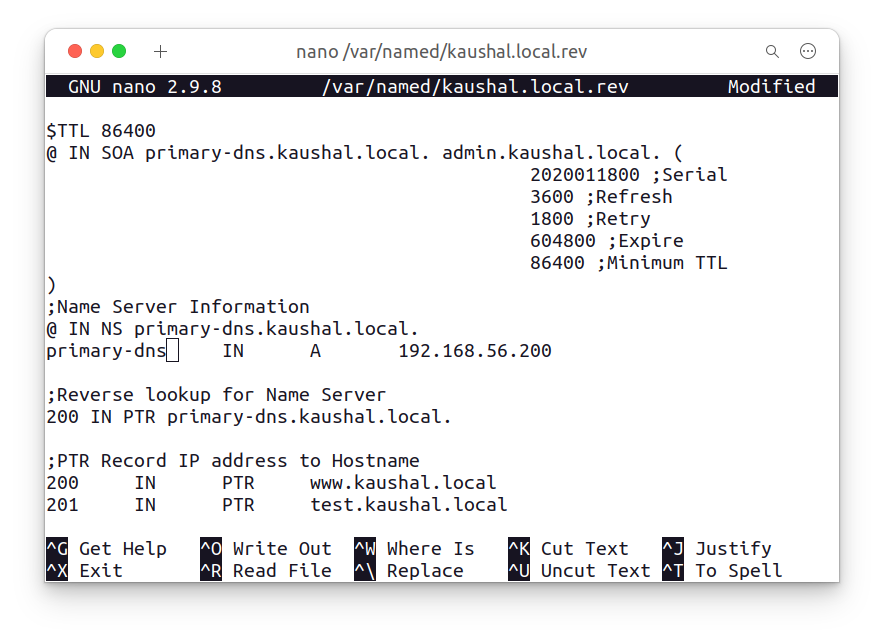The image size is (884, 643).
Task: Click the Justify shortcut
Action: (x=733, y=548)
